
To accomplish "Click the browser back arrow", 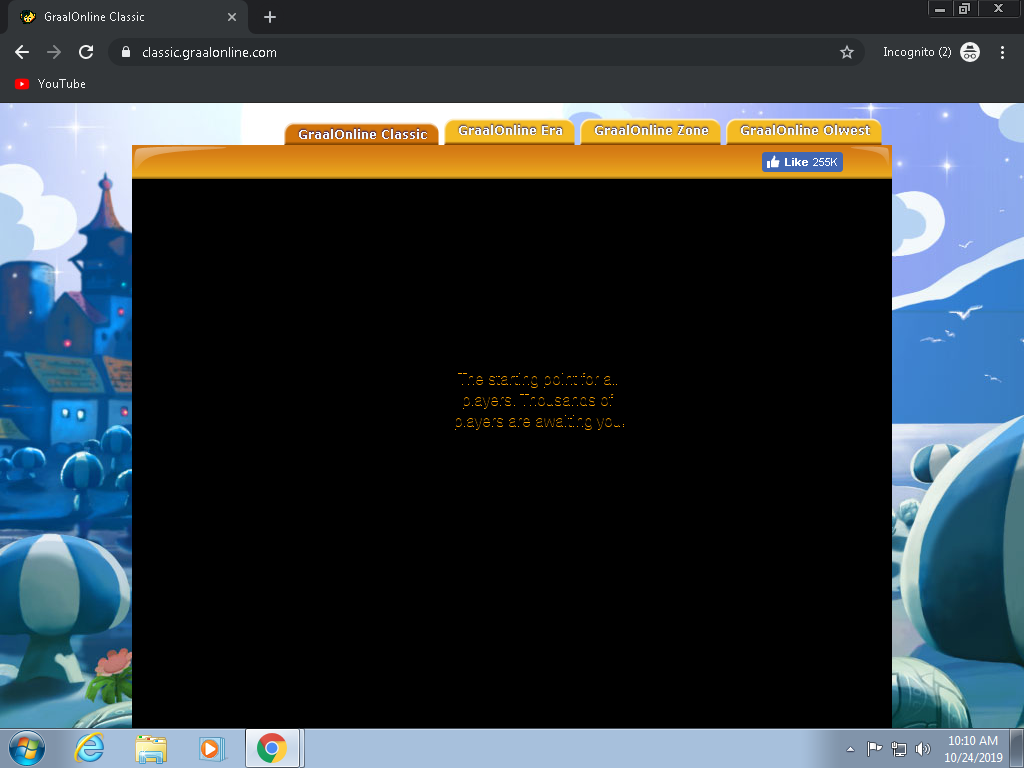I will [x=22, y=52].
